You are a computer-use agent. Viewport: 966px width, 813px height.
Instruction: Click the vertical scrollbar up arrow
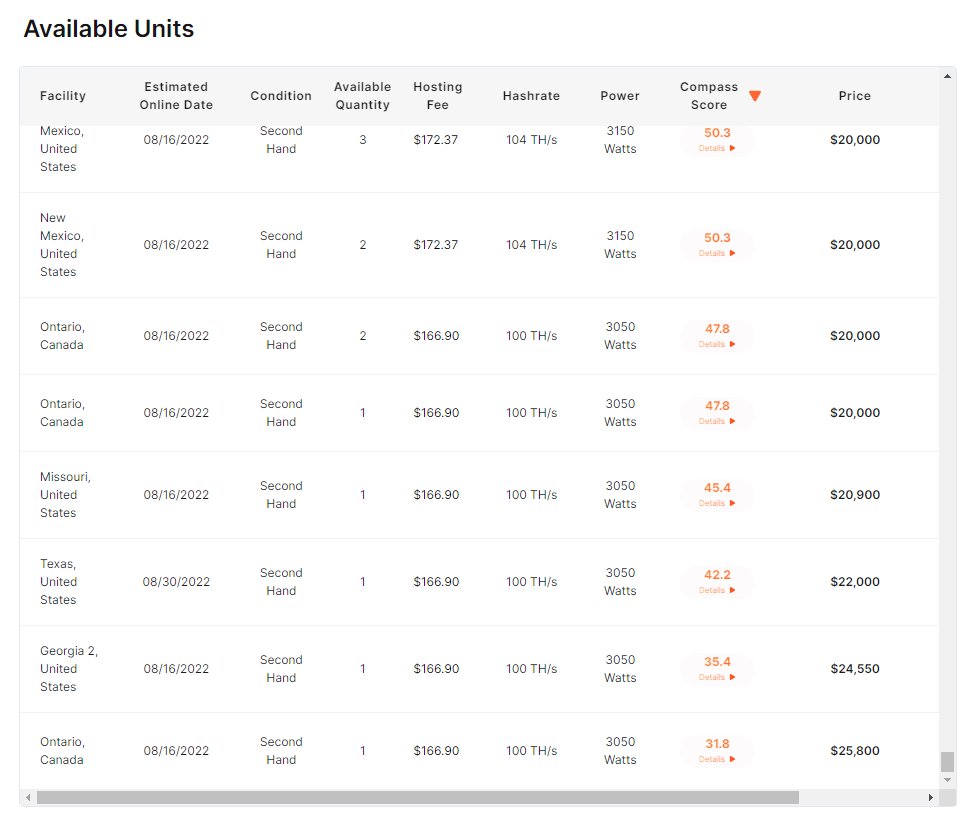point(948,76)
